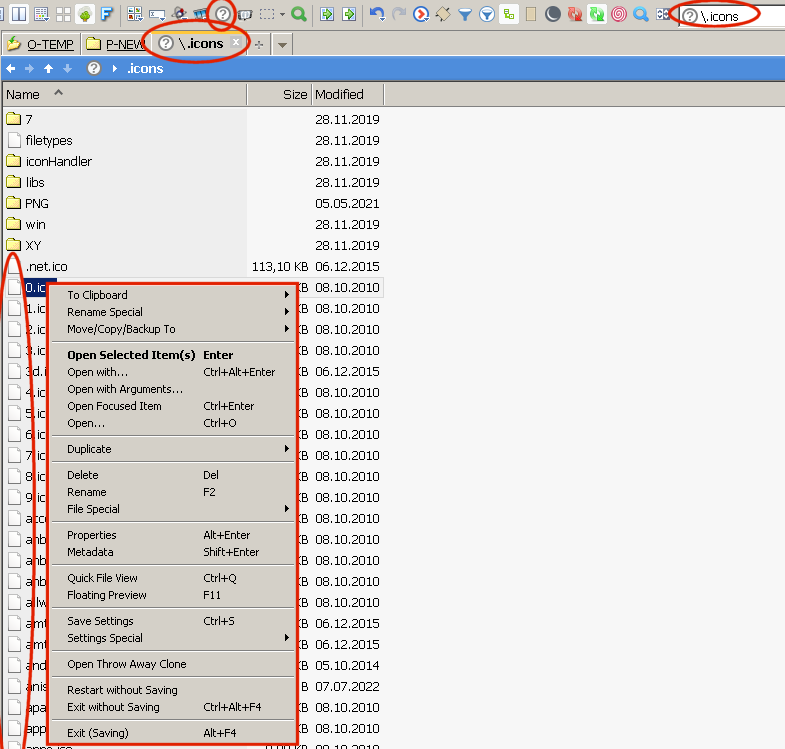The height and width of the screenshot is (749, 785).
Task: Click the green tree icon in toolbar
Action: click(x=85, y=14)
